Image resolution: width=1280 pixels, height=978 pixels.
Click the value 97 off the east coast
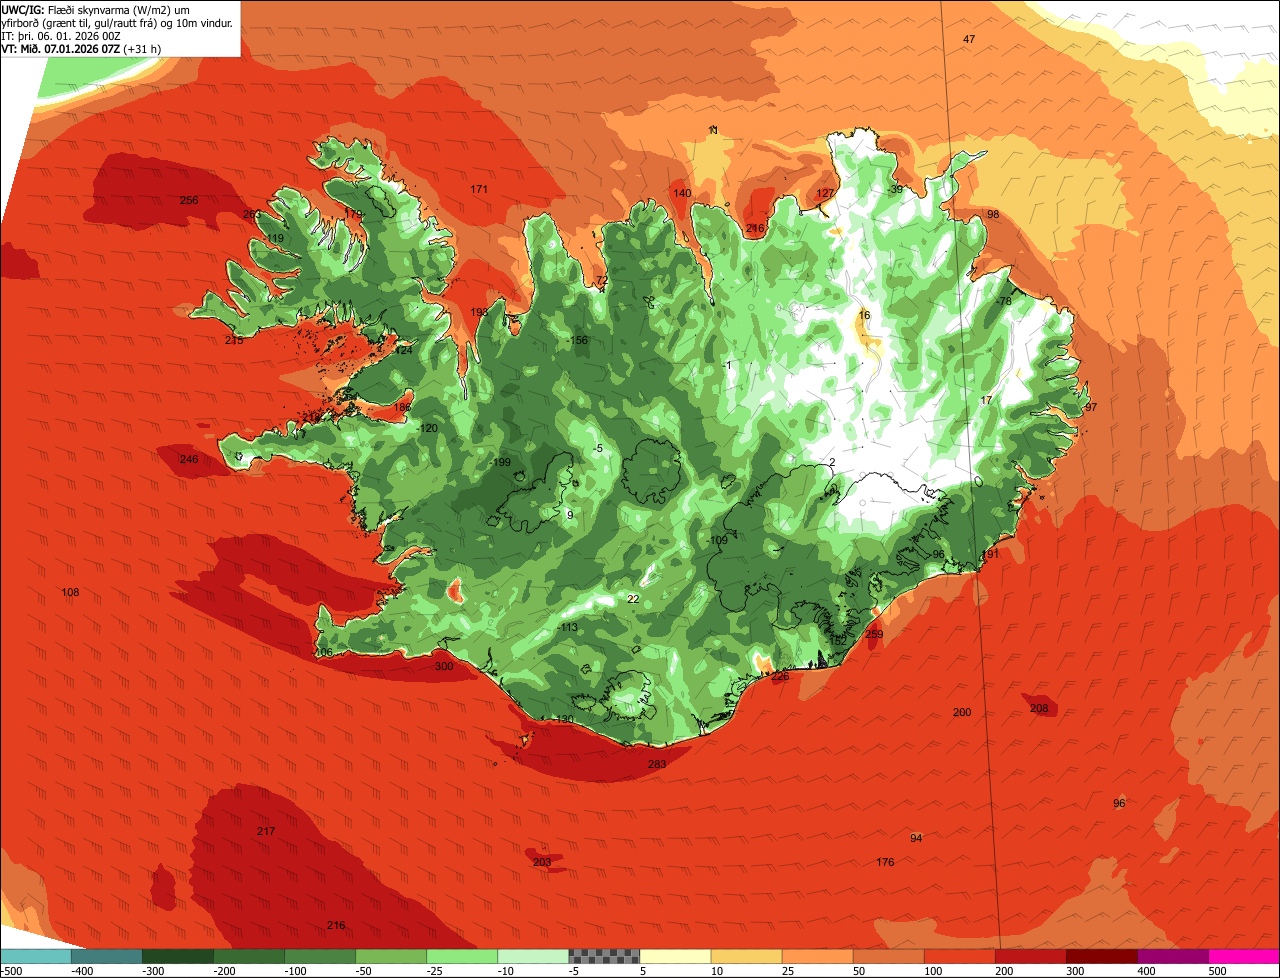(x=1091, y=407)
